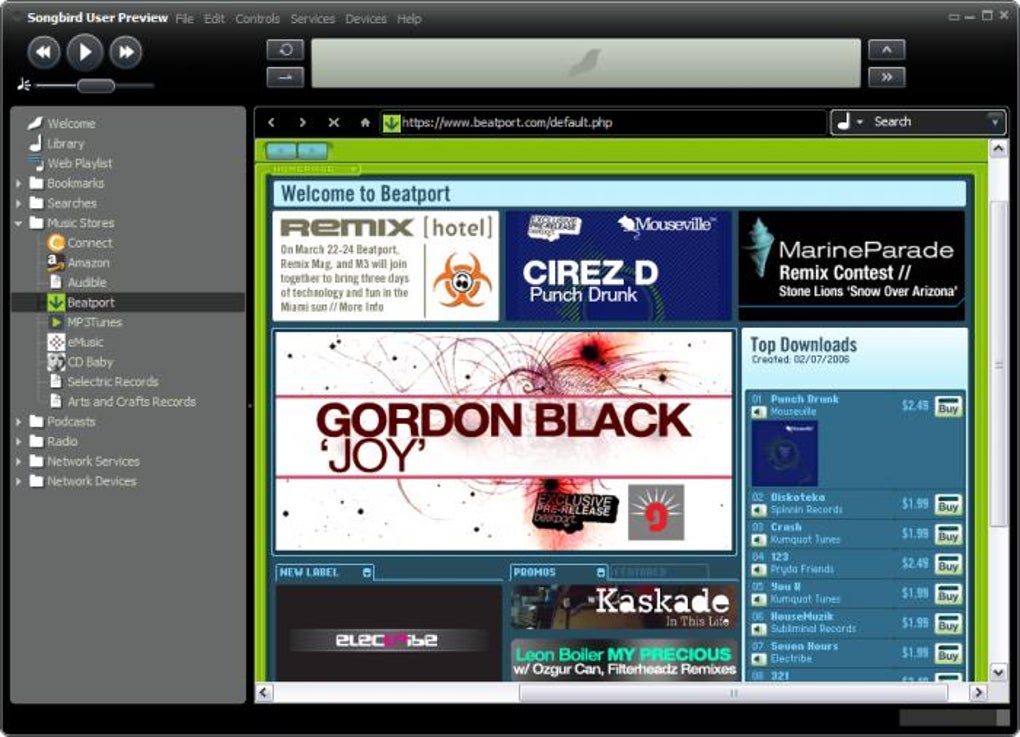Expand the Network Services folder
This screenshot has width=1020, height=737.
(x=18, y=462)
